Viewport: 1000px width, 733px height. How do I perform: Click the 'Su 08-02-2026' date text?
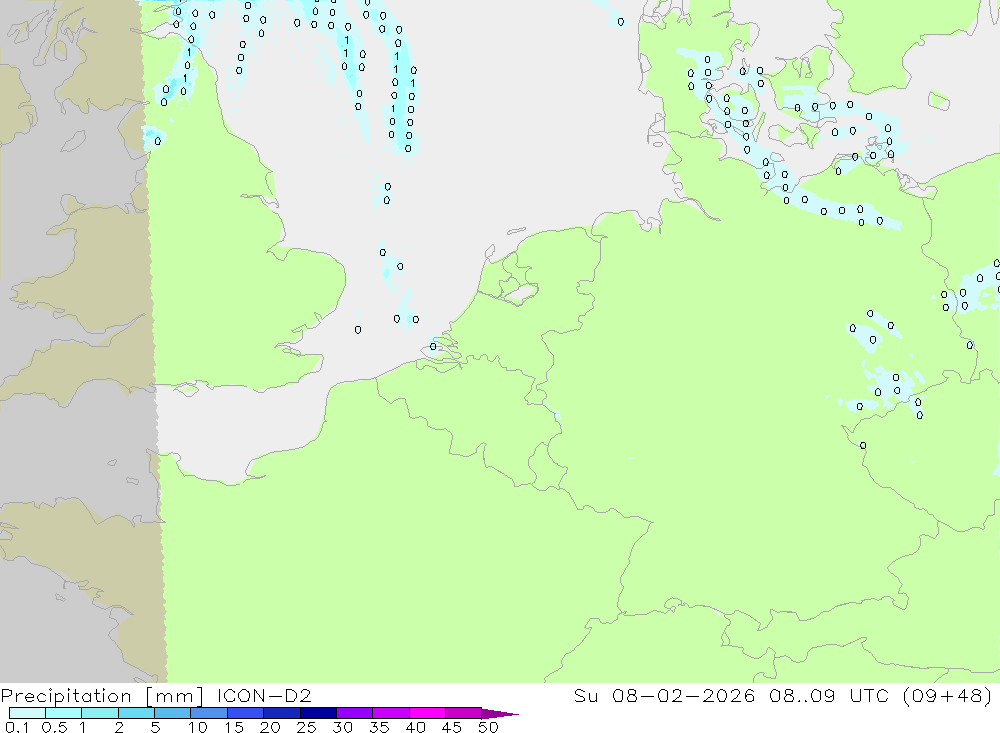664,695
